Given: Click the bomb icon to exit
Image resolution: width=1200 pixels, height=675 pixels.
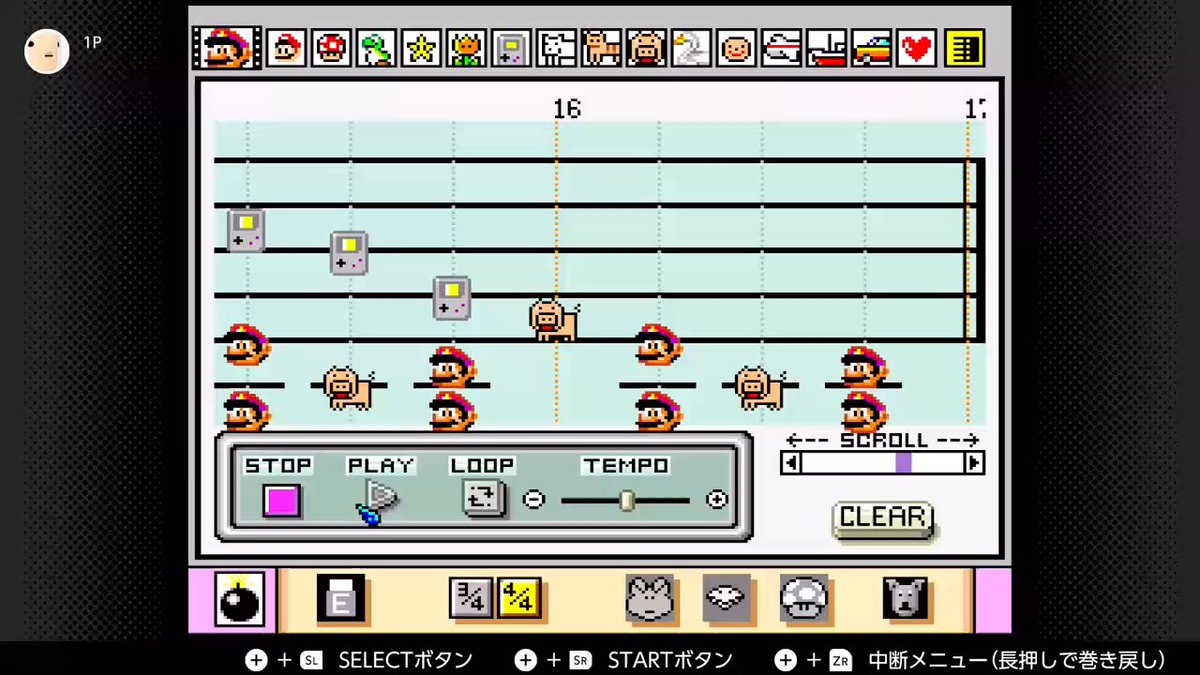Looking at the screenshot, I should click(240, 600).
